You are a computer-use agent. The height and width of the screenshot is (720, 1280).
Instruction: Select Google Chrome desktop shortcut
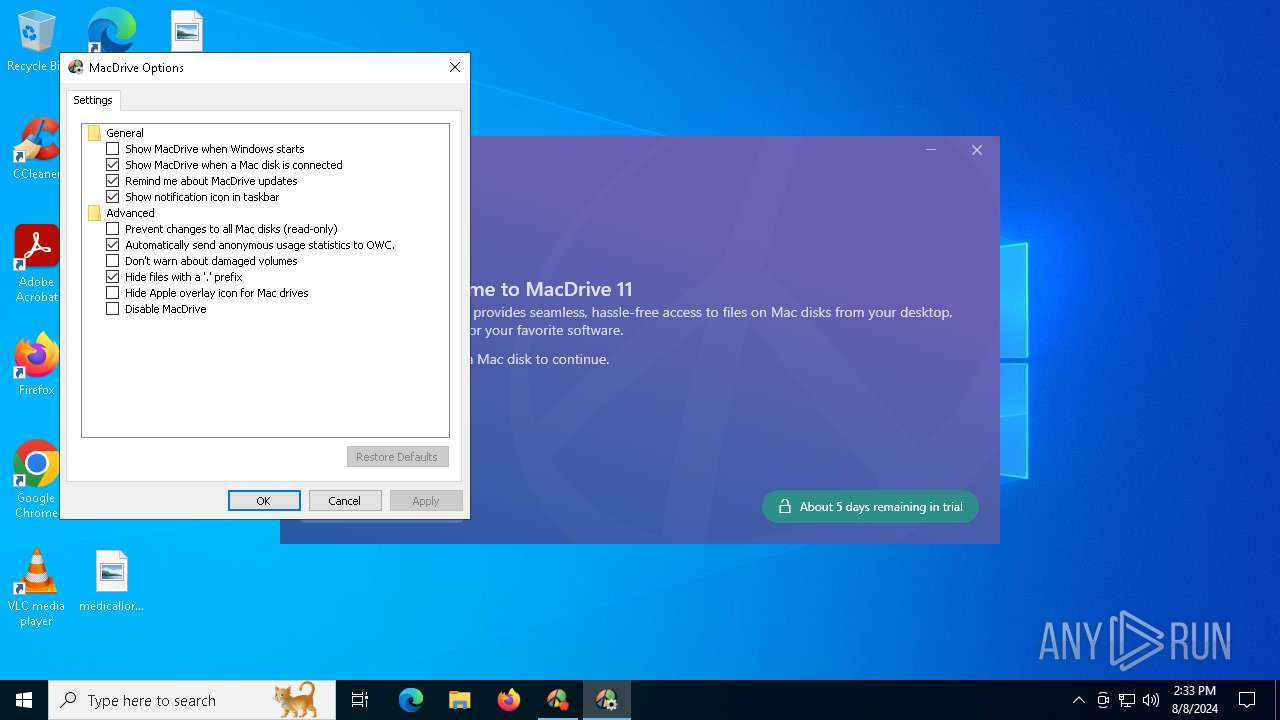click(x=36, y=480)
